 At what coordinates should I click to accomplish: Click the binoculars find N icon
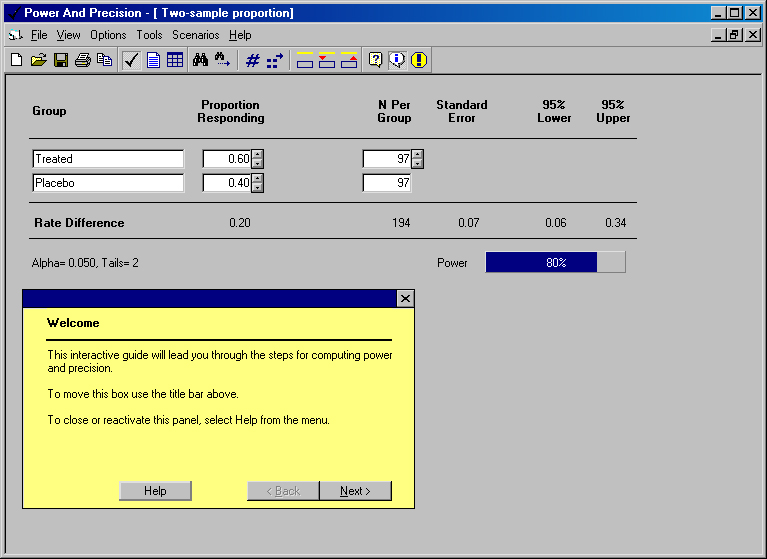200,60
